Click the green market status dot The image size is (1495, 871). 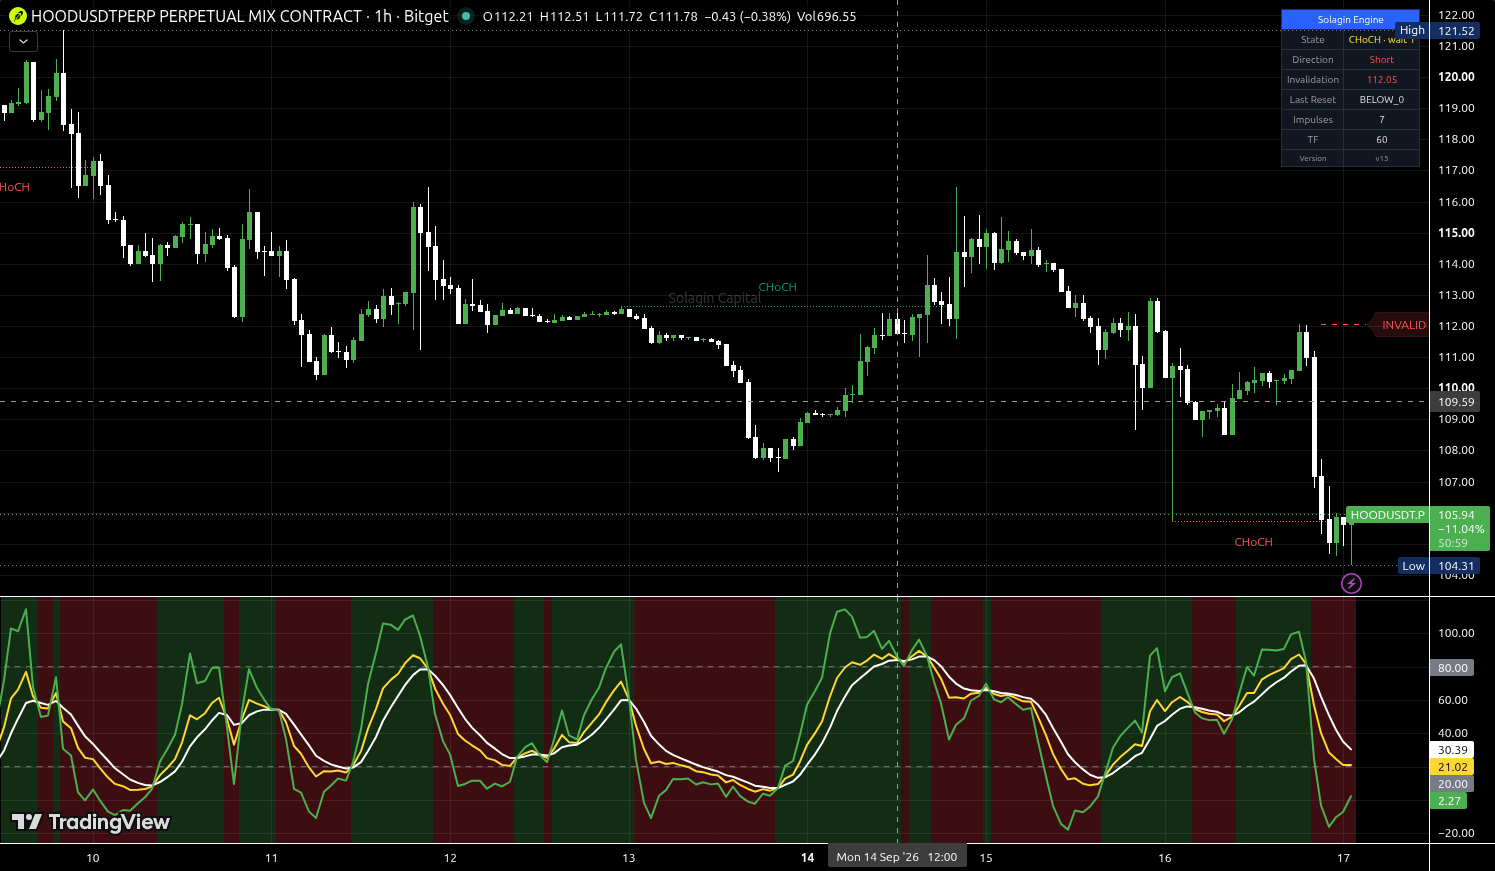(466, 16)
